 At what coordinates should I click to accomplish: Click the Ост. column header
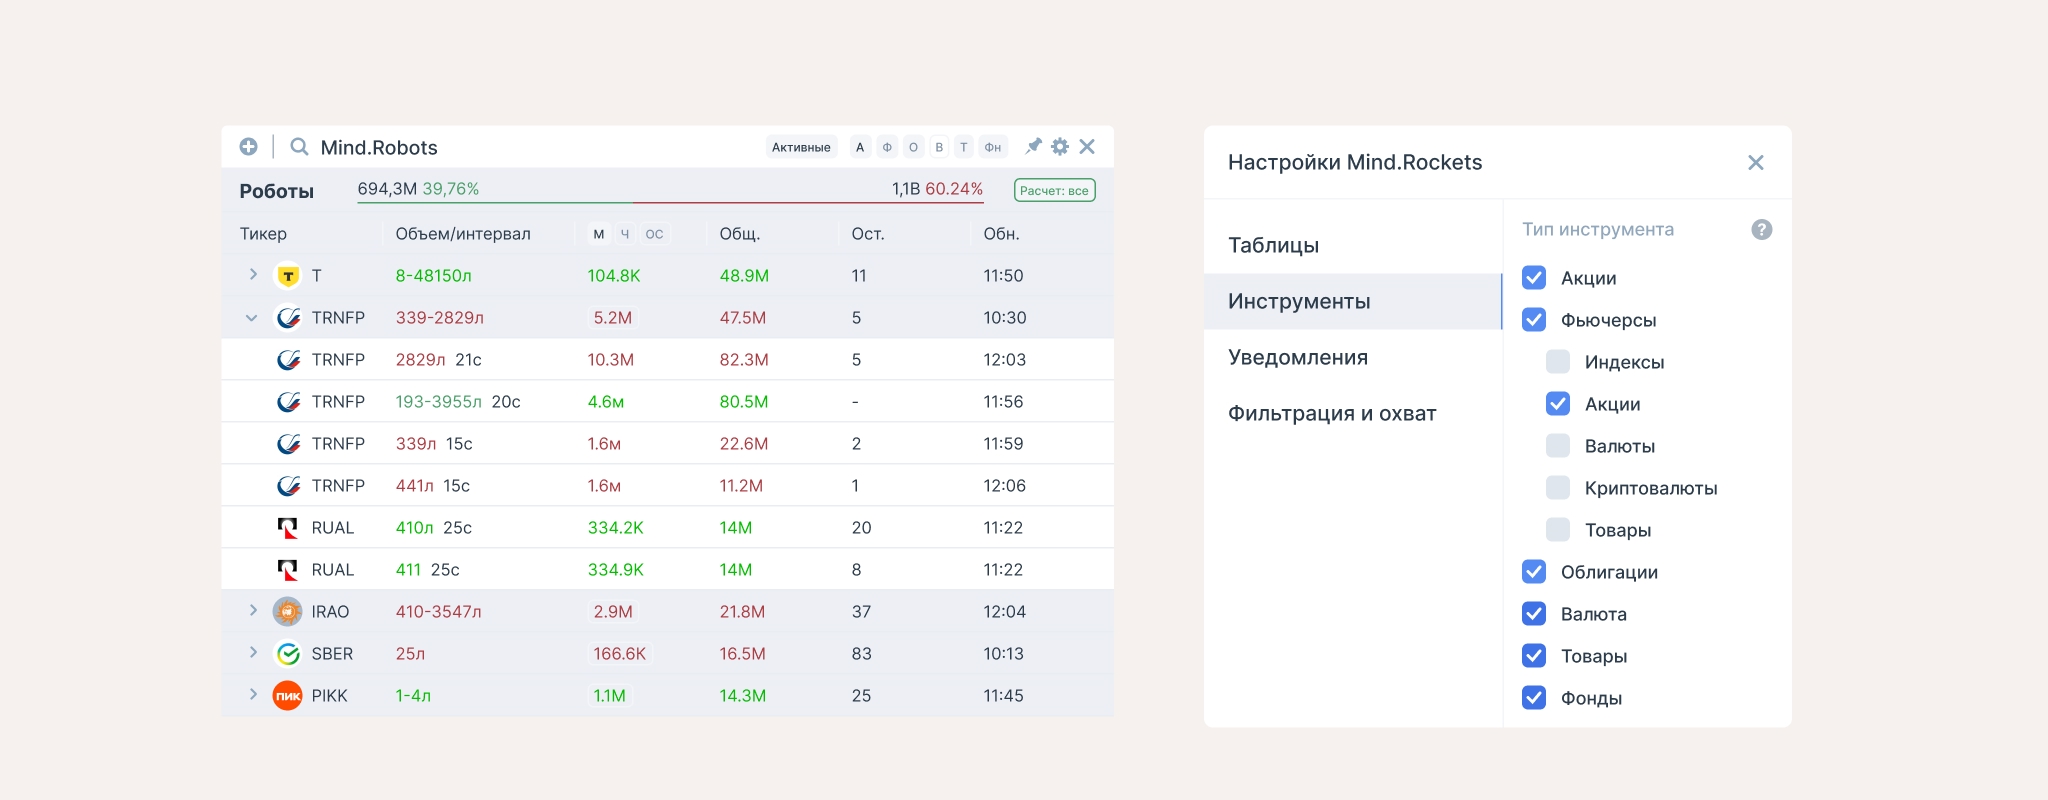pos(868,234)
